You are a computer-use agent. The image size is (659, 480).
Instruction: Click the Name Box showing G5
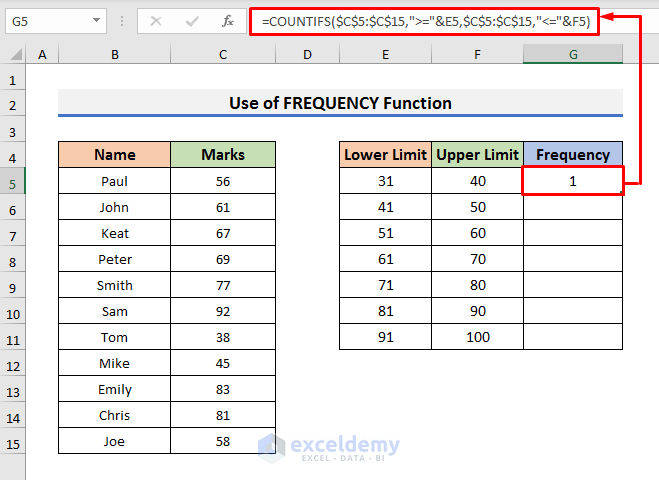click(x=56, y=21)
